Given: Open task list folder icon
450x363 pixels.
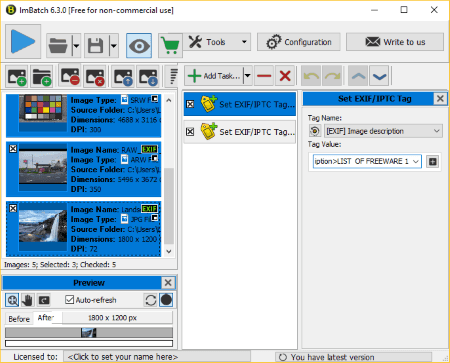Looking at the screenshot, I should click(58, 45).
